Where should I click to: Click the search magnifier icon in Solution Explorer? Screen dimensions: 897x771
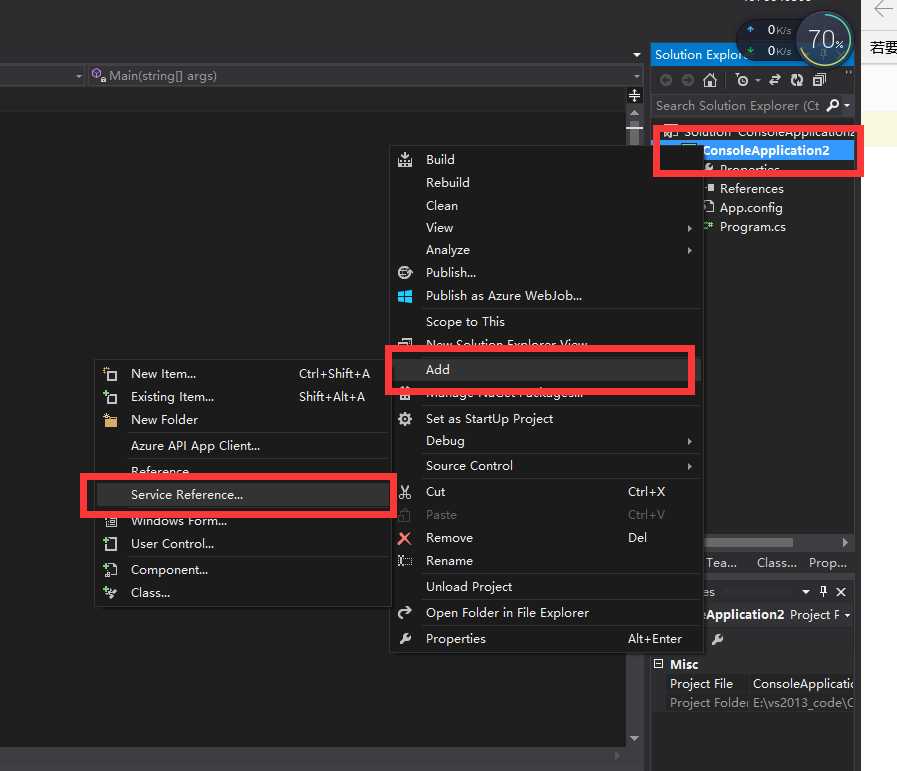pos(833,105)
